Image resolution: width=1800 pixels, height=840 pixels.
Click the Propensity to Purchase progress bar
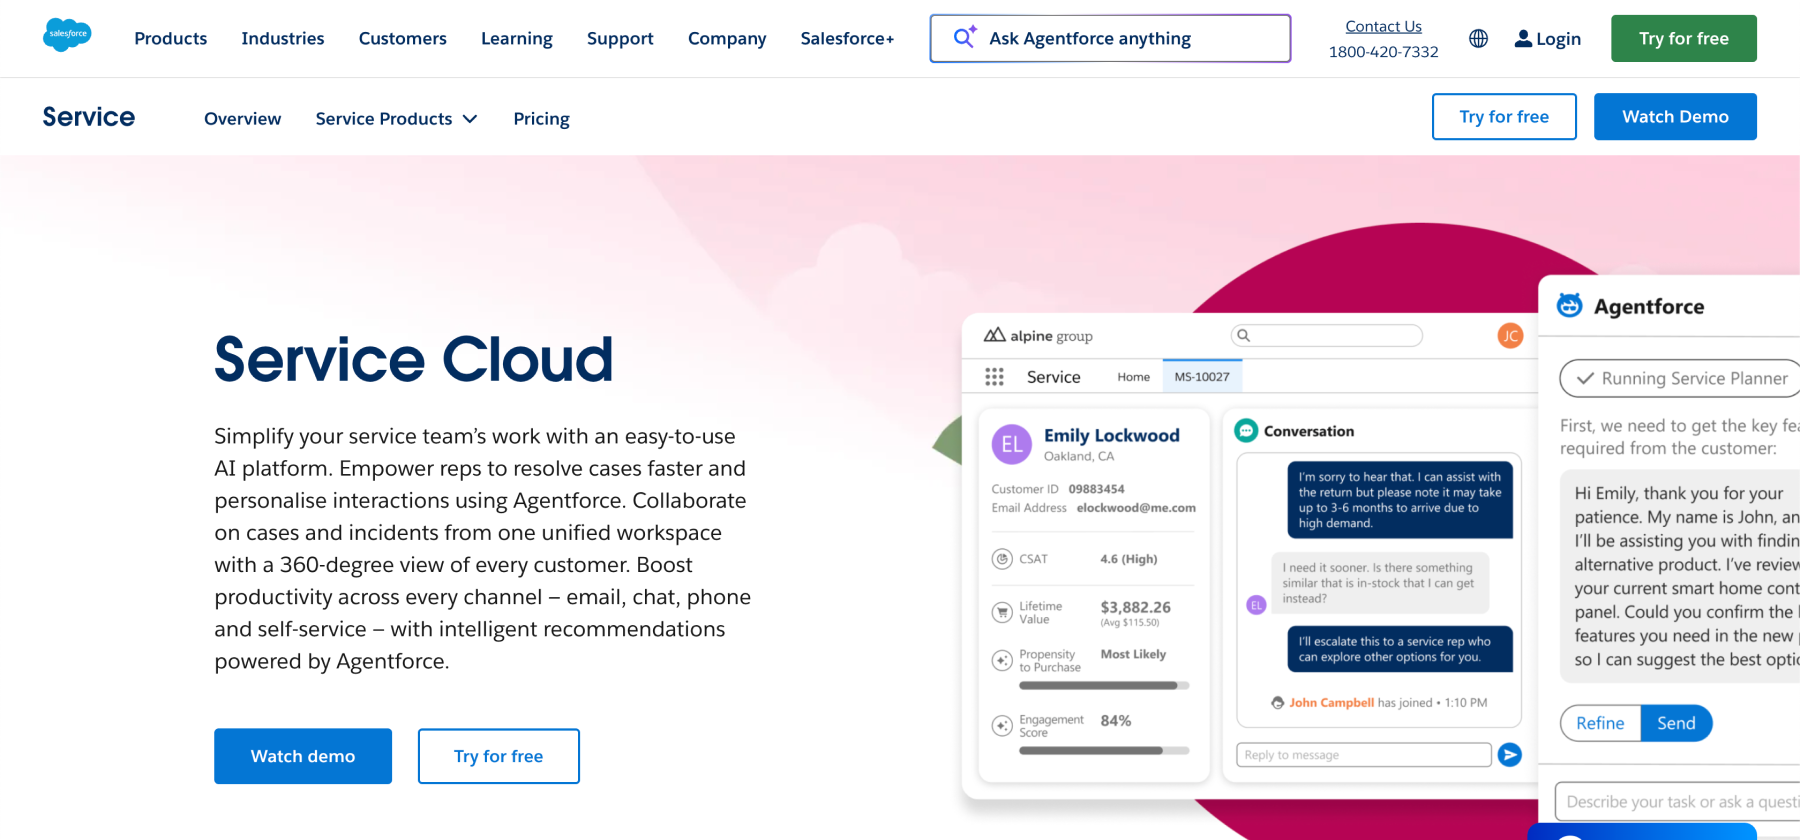1104,686
